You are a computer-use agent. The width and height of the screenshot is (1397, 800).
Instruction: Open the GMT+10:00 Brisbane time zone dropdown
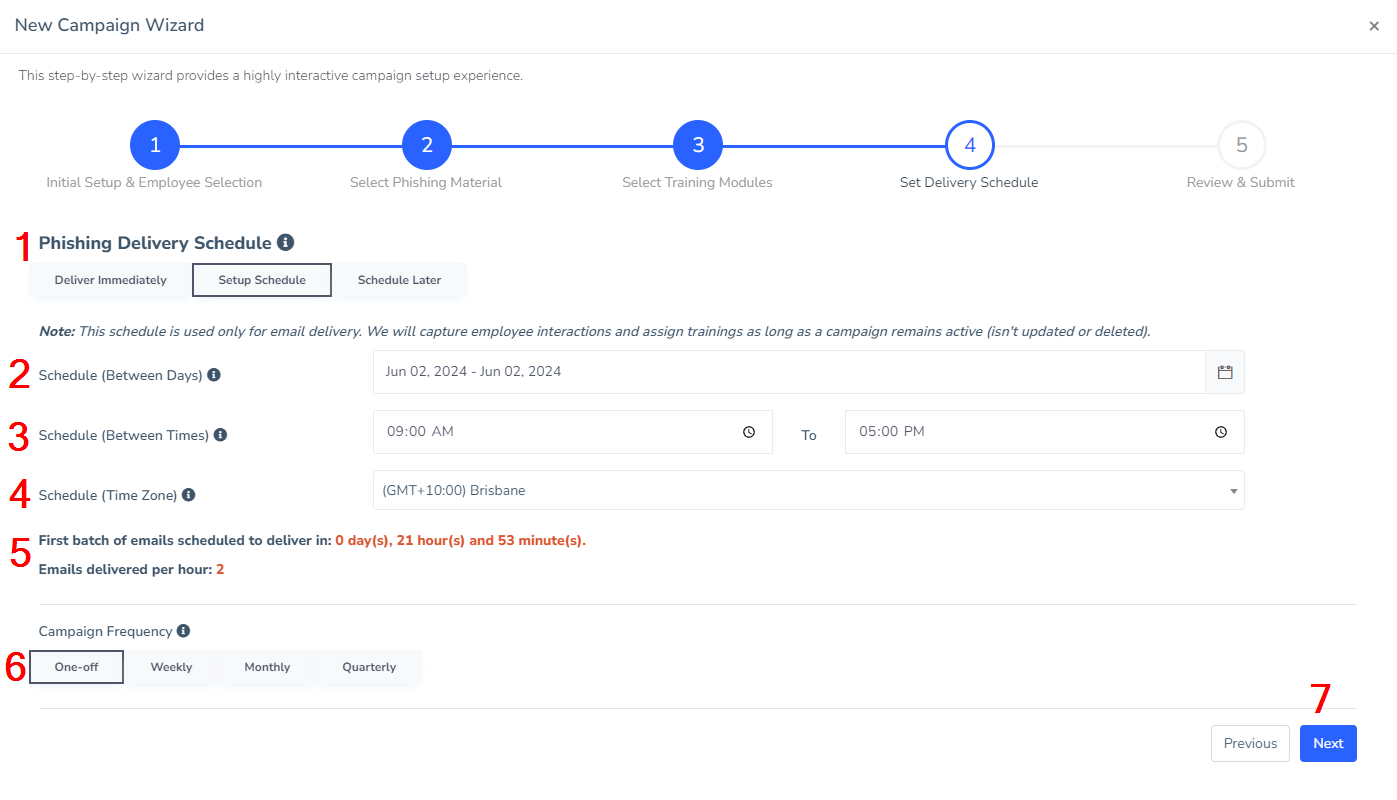coord(808,490)
